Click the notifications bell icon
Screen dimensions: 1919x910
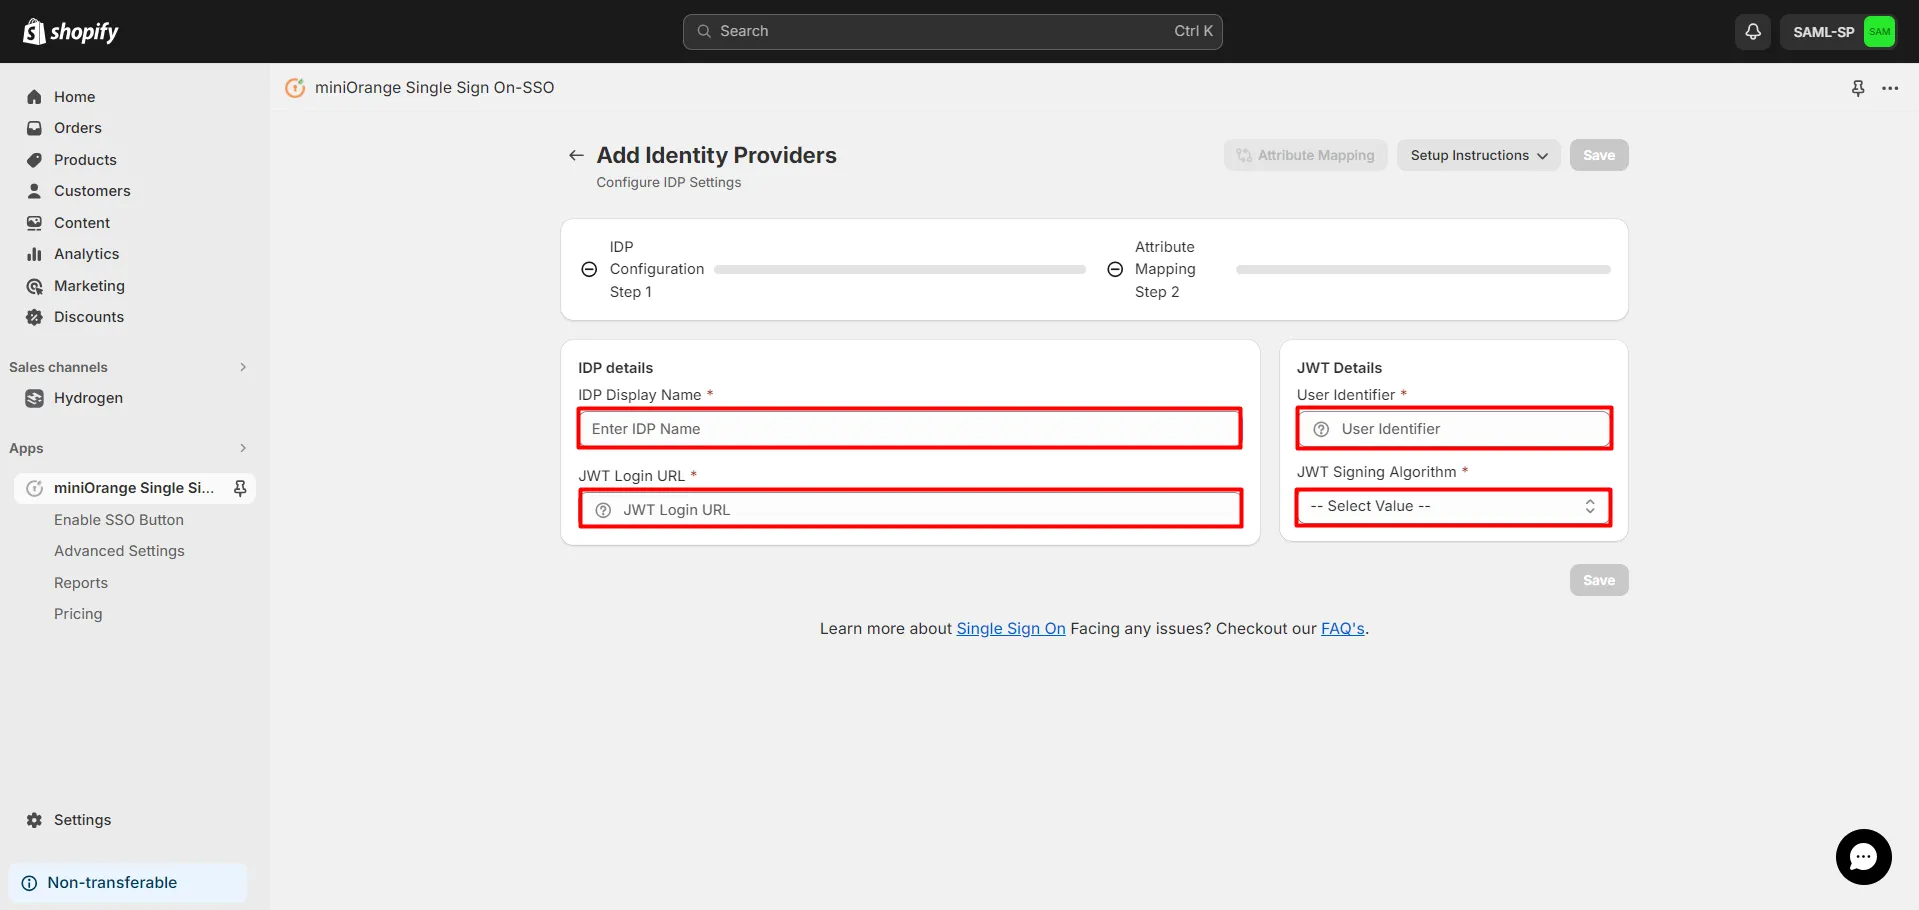tap(1751, 31)
